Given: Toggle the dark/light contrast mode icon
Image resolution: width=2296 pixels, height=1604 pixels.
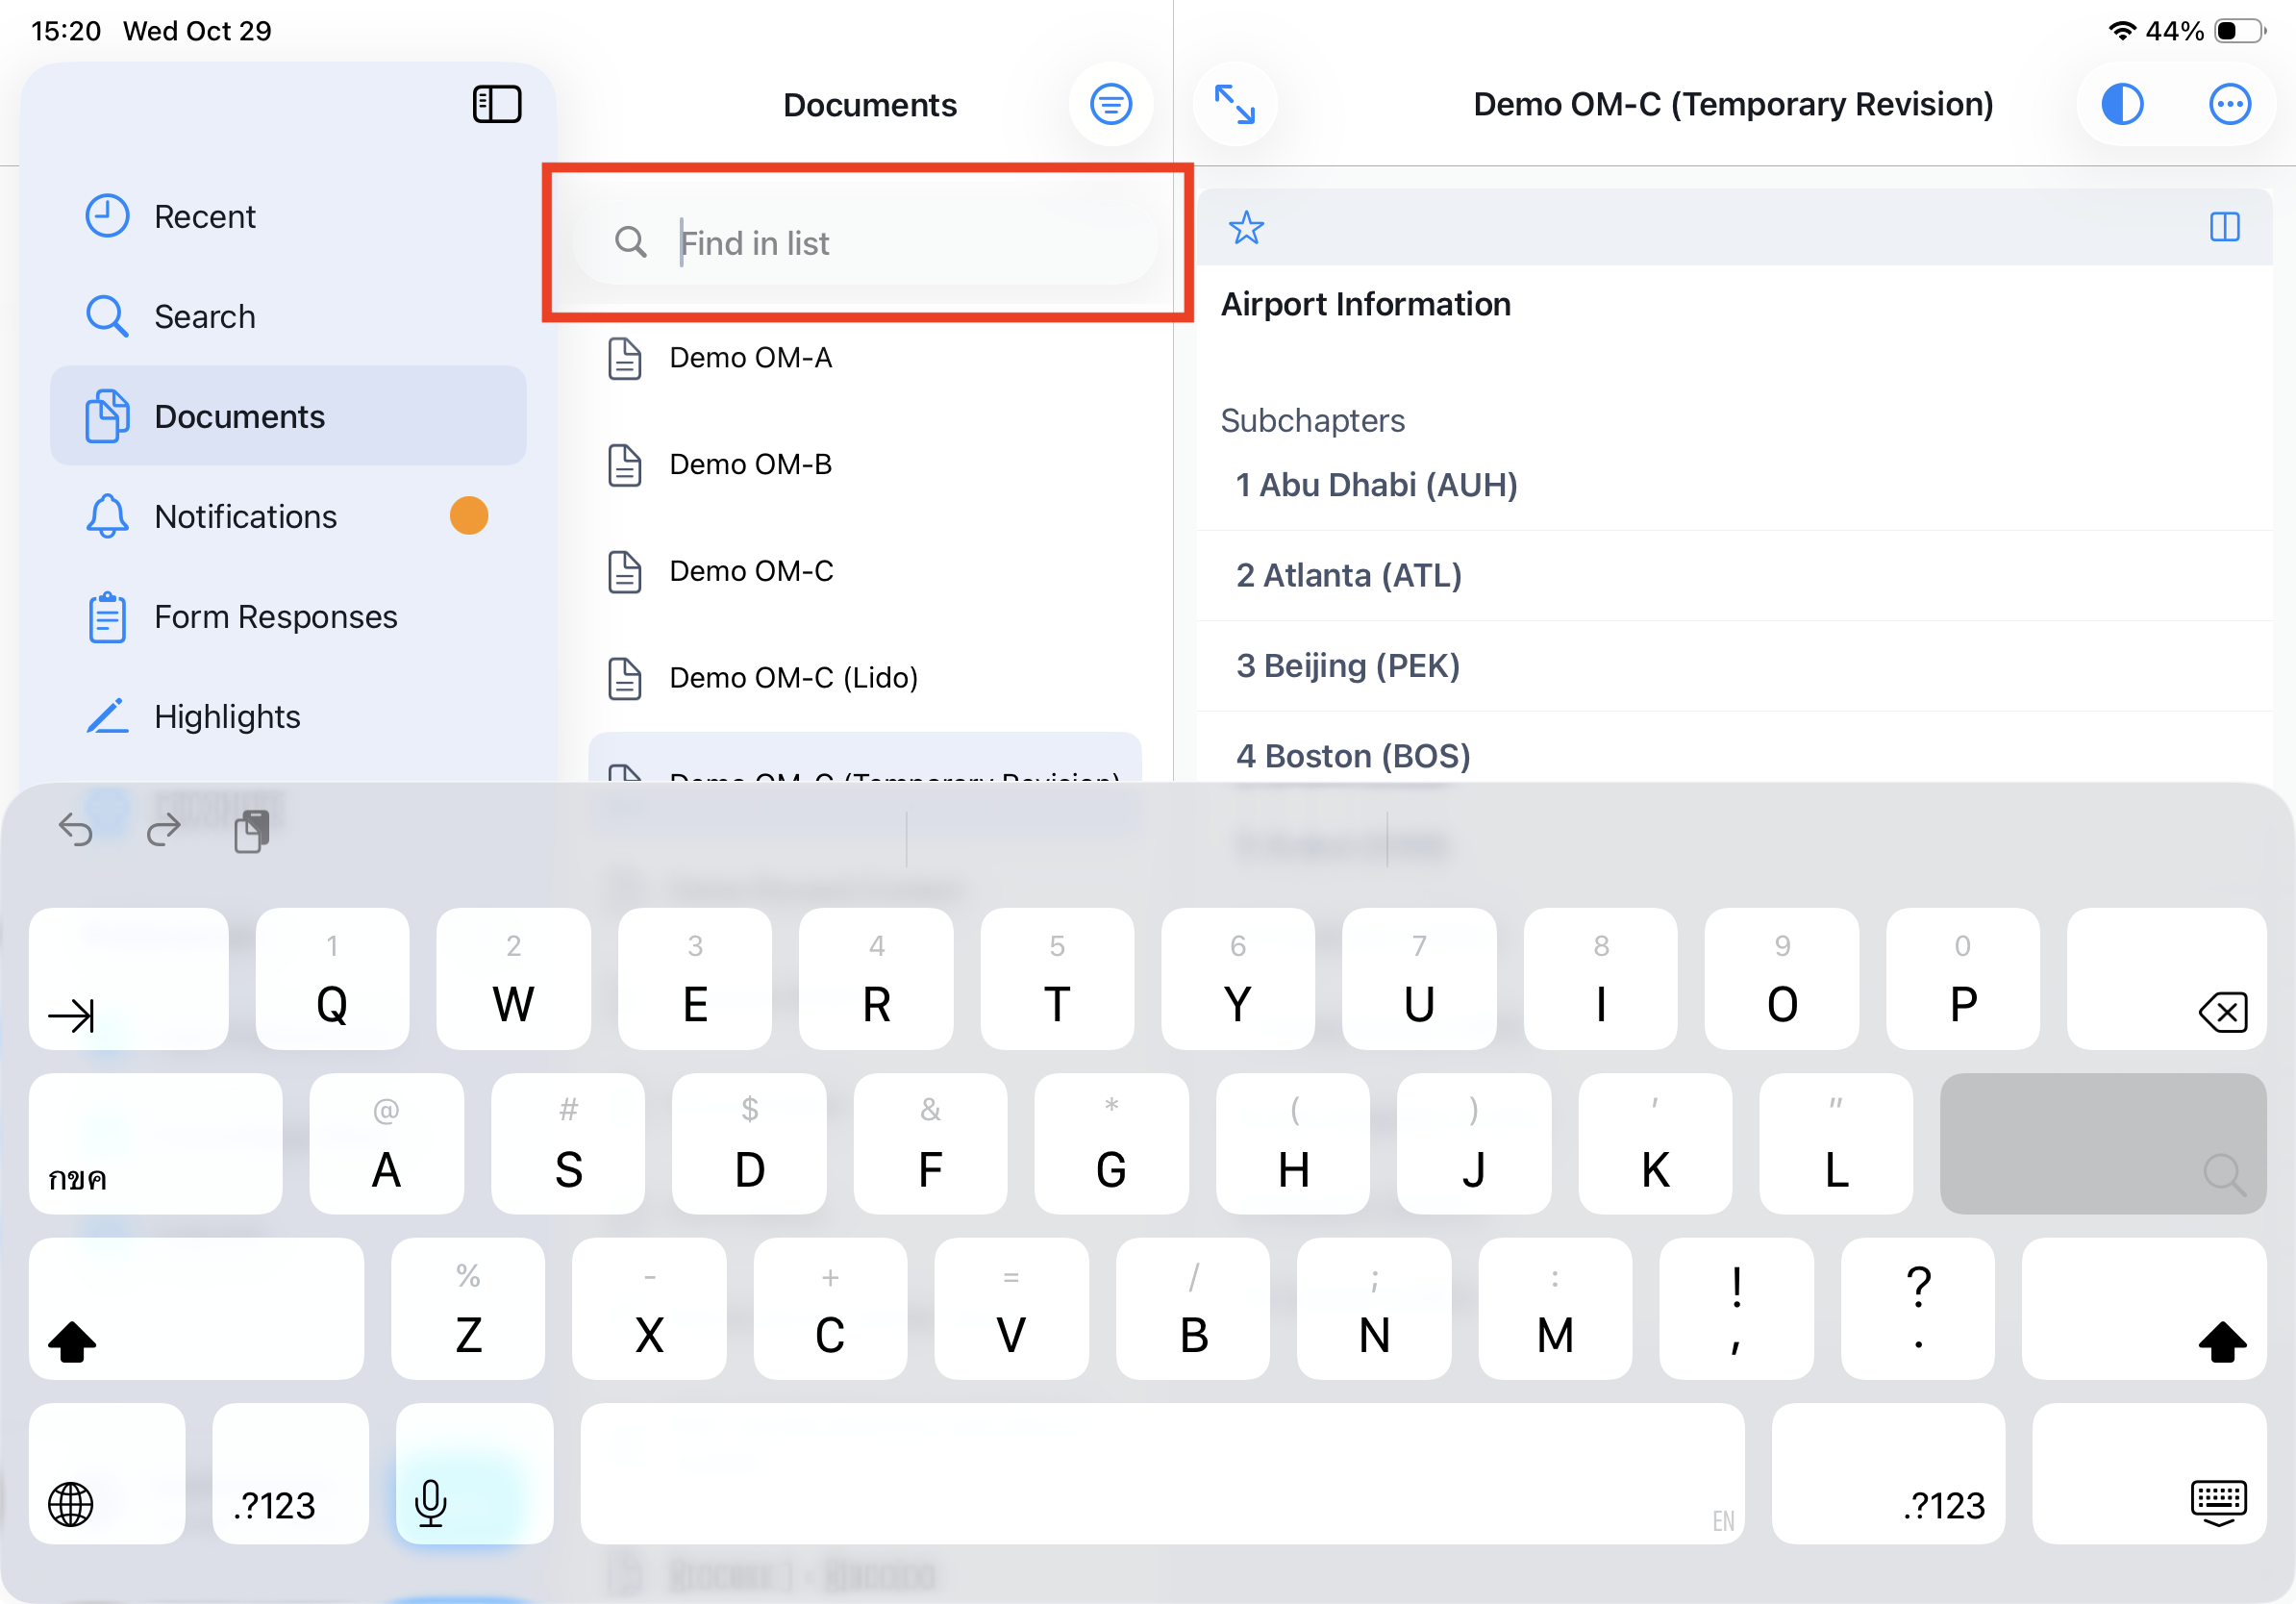Looking at the screenshot, I should (x=2122, y=104).
